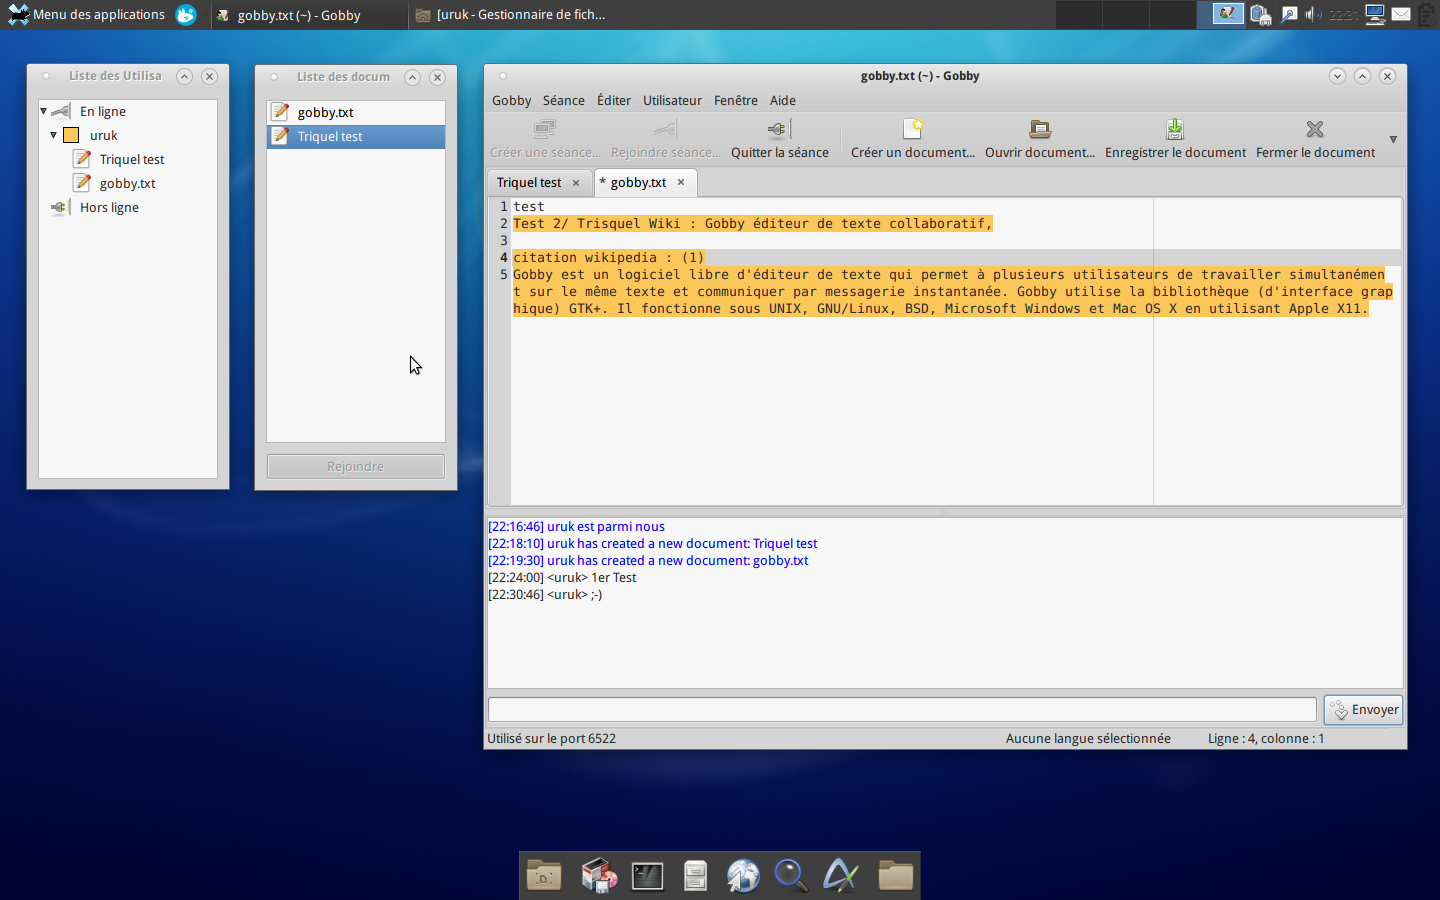Click Enregistrer le document toolbar icon

1175,129
